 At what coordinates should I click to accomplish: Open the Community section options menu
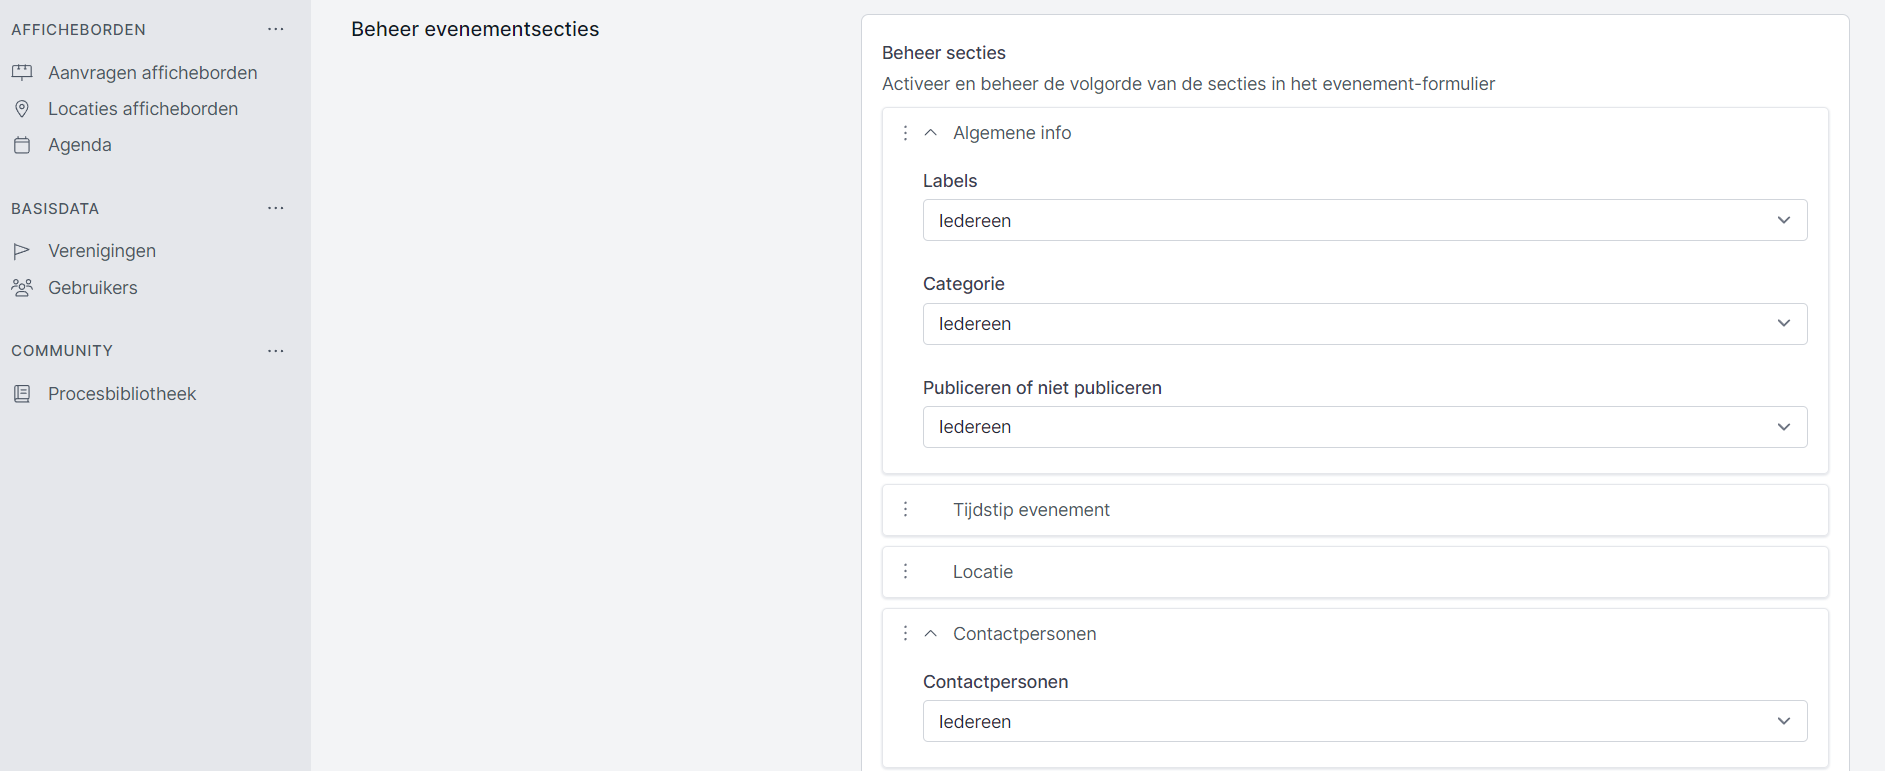(x=276, y=351)
